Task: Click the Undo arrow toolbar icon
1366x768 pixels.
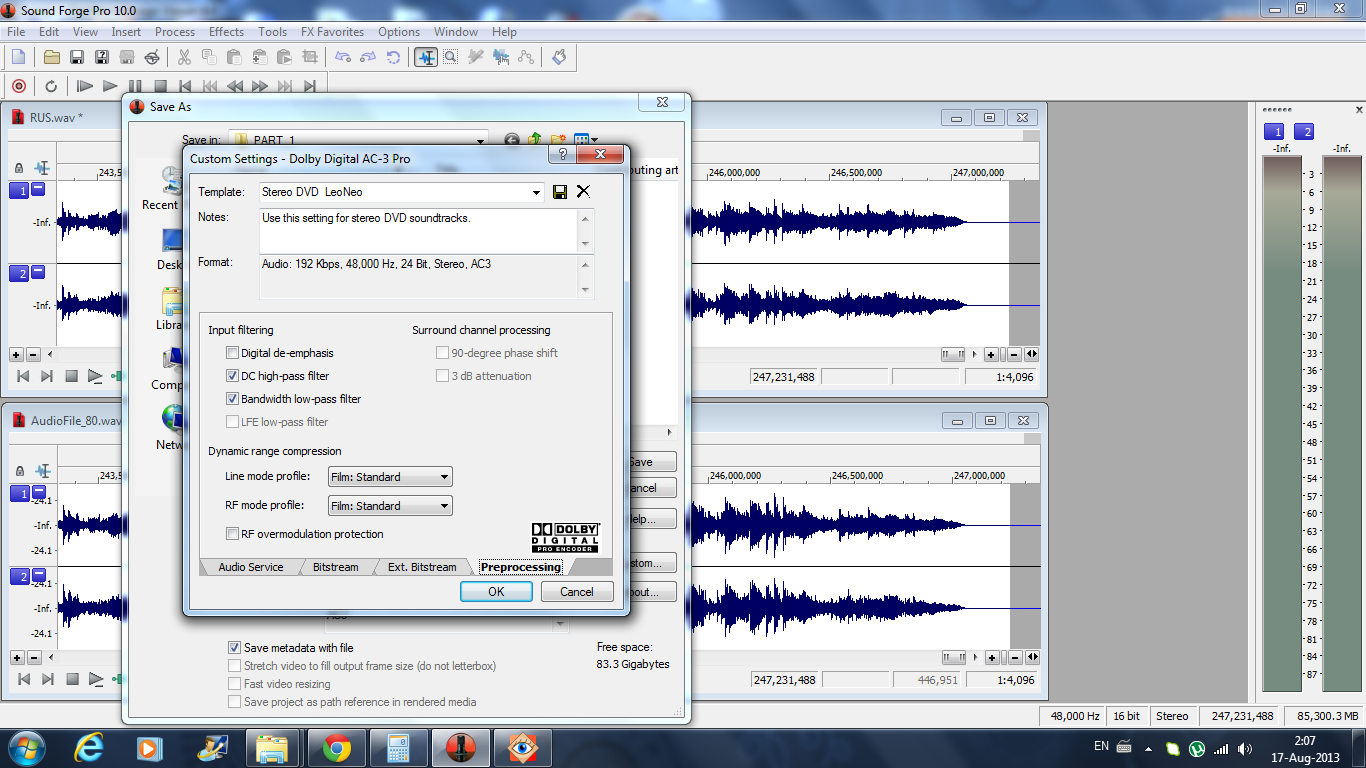Action: 343,57
